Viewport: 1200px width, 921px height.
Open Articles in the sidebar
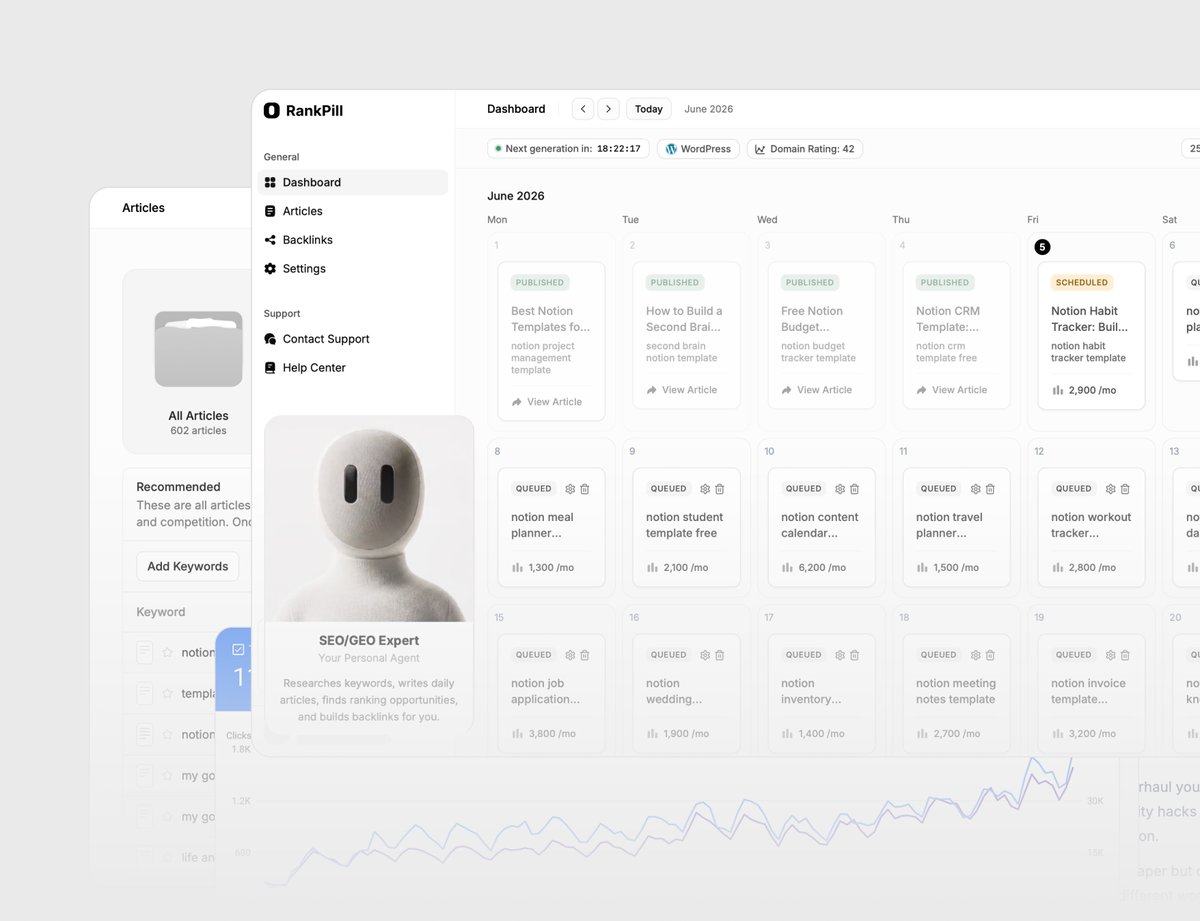[353, 211]
